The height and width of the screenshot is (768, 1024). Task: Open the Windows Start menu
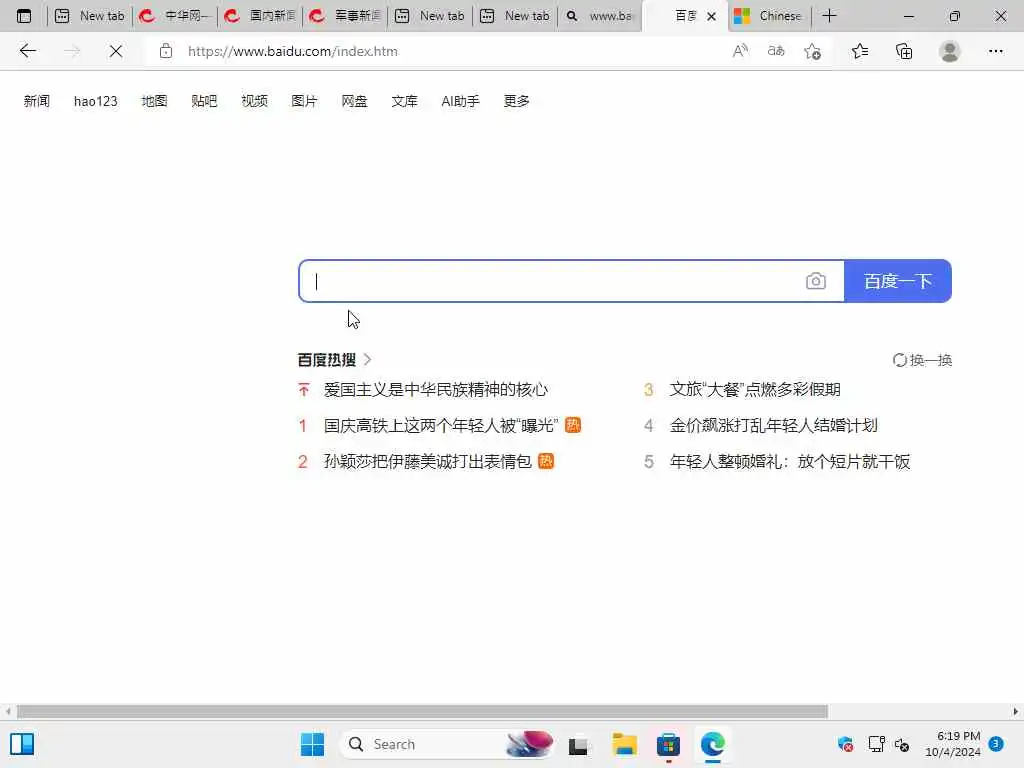(312, 744)
